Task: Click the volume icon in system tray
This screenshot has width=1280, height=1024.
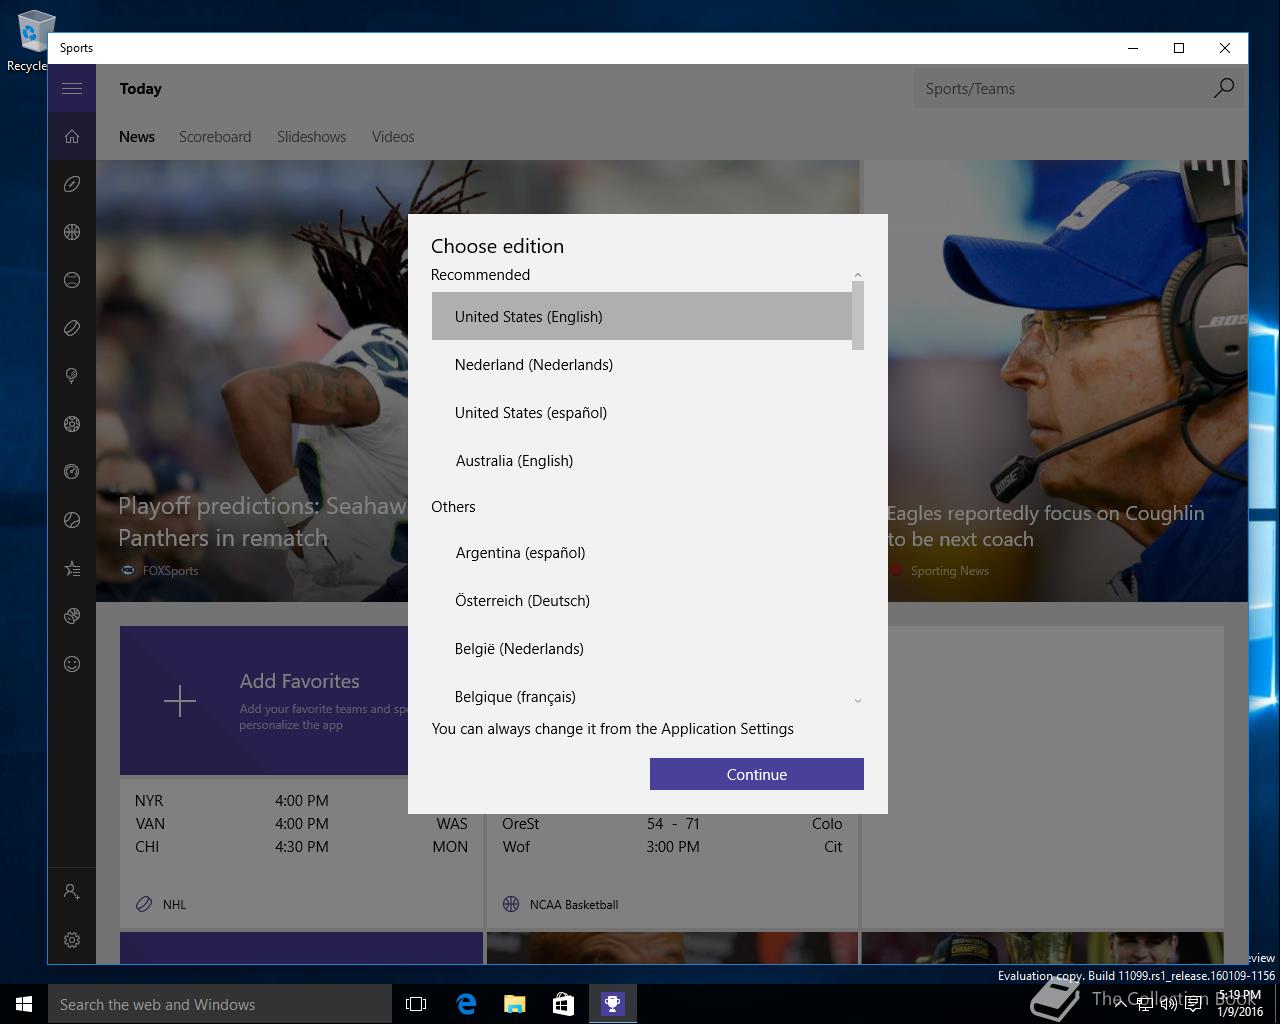Action: [x=1168, y=1004]
